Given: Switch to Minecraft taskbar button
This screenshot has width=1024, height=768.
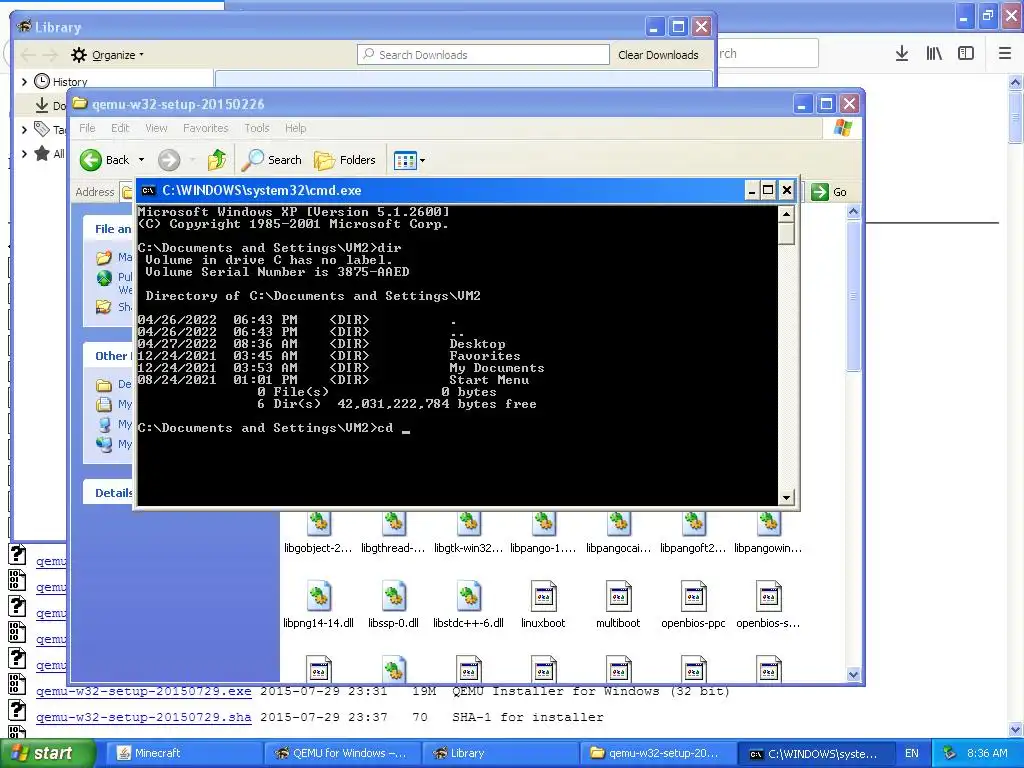Looking at the screenshot, I should click(x=183, y=753).
